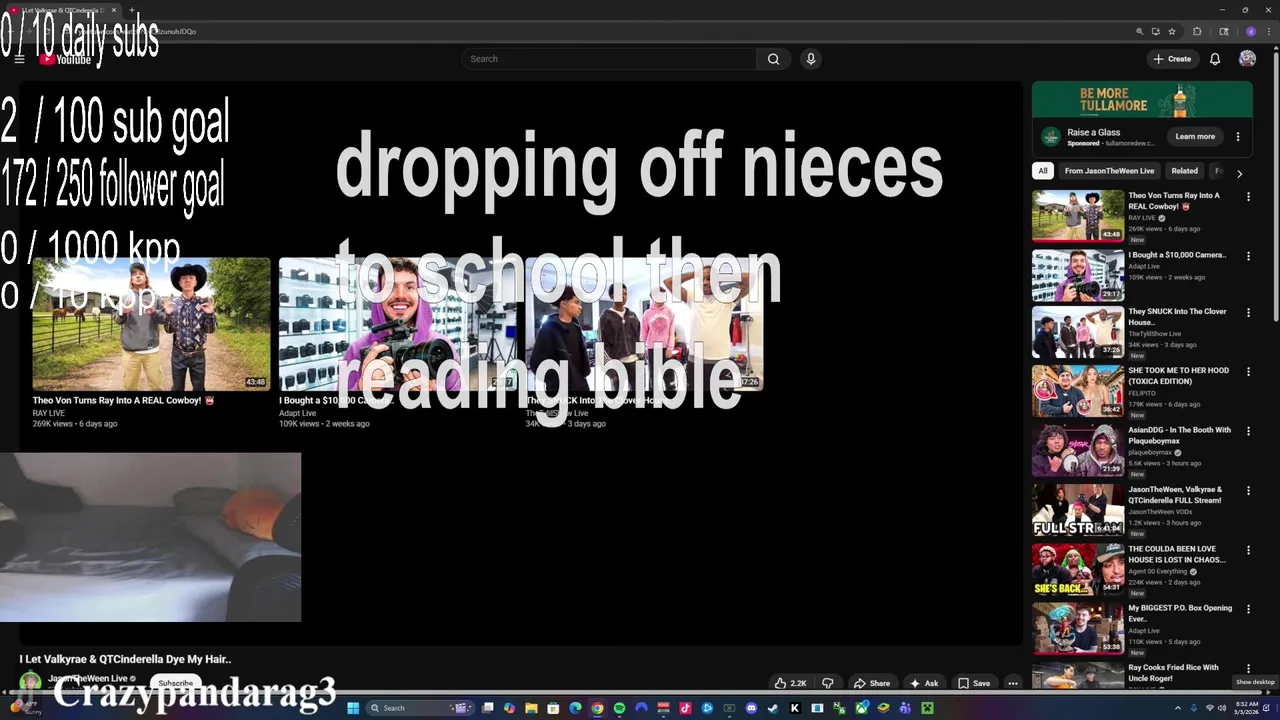Open the YouTube account avatar menu
Viewport: 1280px width, 720px height.
[1247, 59]
